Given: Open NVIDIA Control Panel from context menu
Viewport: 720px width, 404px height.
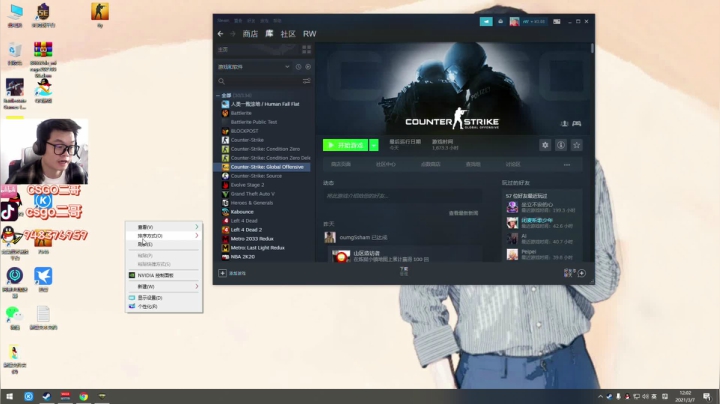Looking at the screenshot, I should tap(164, 275).
